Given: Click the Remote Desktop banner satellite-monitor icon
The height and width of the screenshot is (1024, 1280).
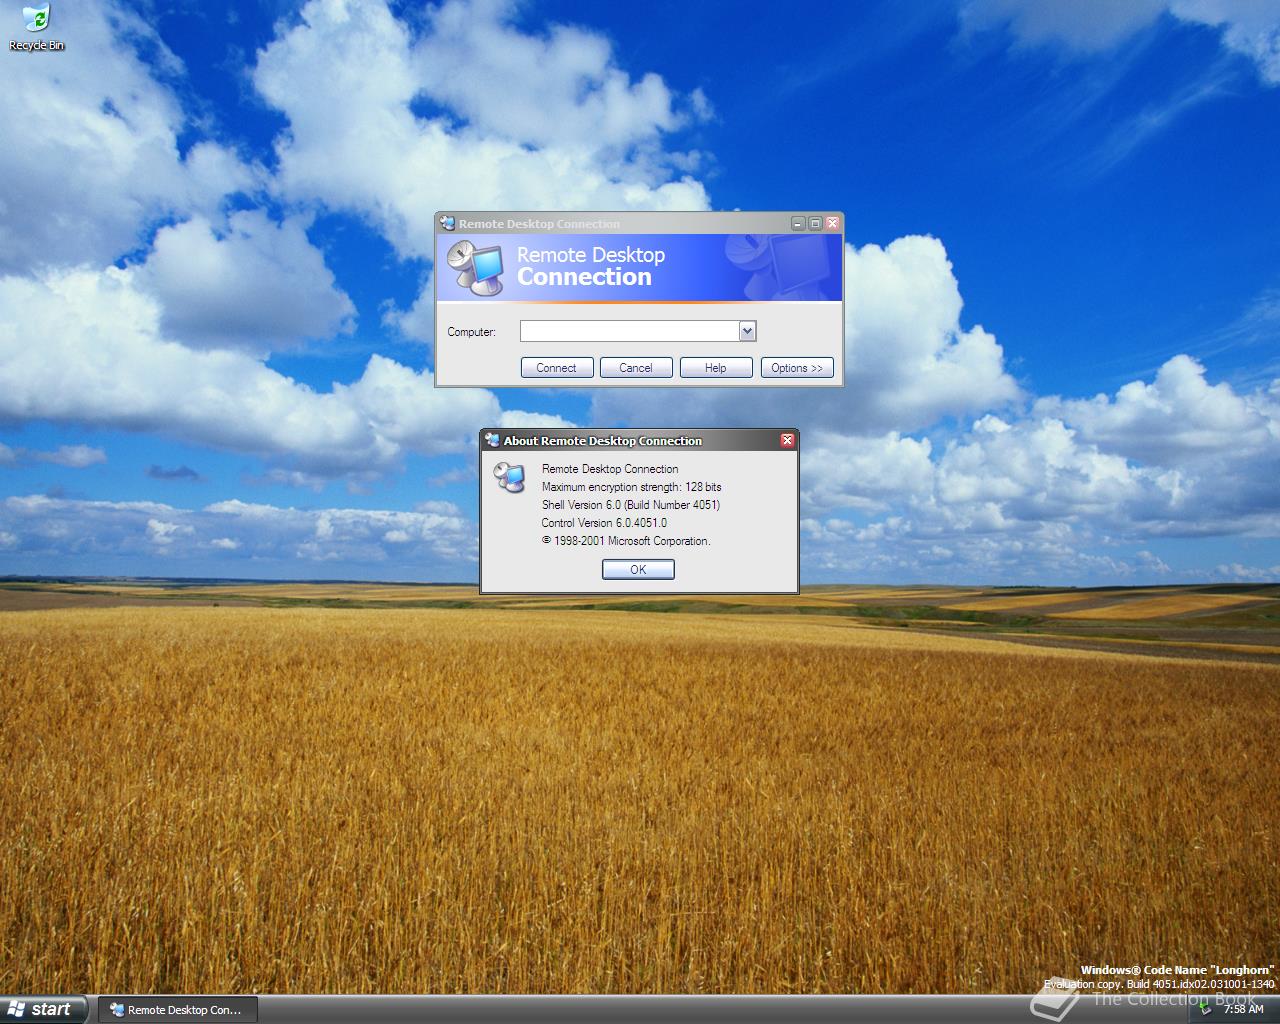Looking at the screenshot, I should point(475,268).
